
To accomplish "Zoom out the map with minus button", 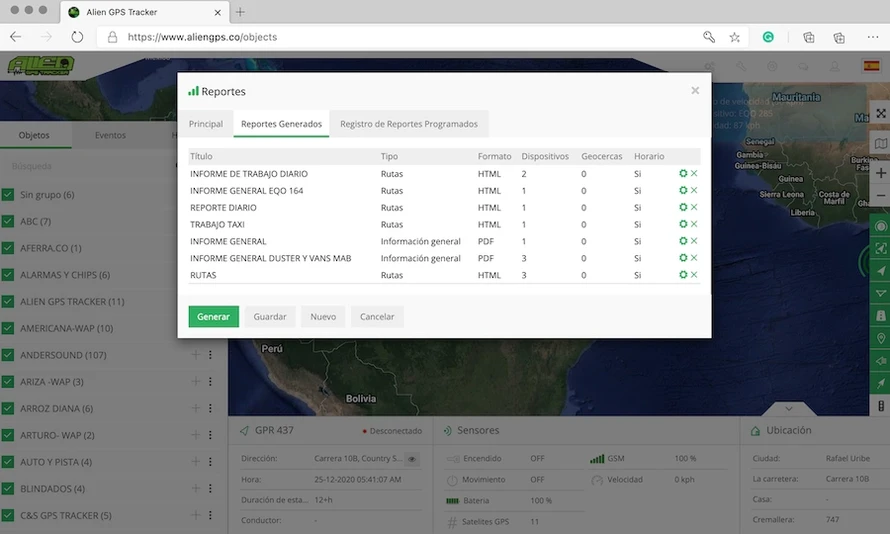I will pos(880,195).
